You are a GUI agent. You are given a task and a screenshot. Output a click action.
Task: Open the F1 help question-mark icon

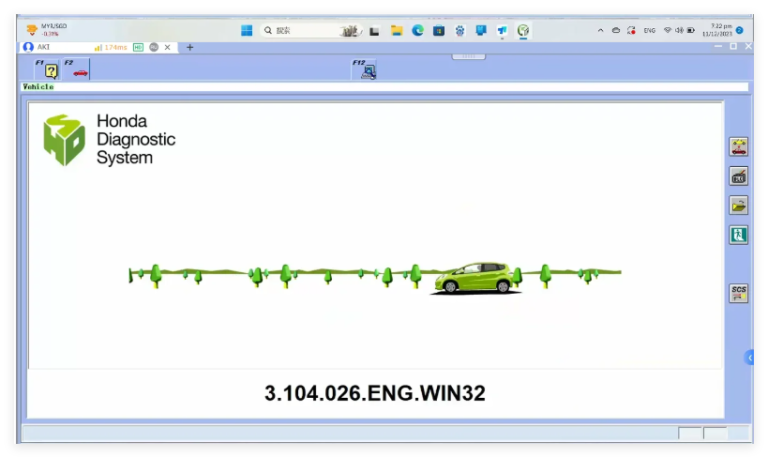(48, 70)
